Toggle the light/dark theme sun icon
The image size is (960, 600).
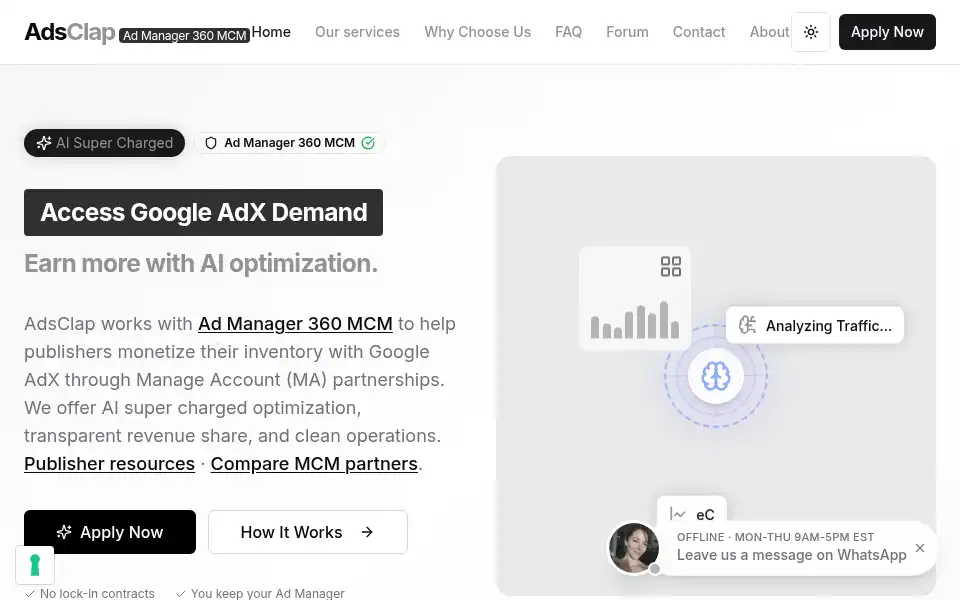[811, 32]
